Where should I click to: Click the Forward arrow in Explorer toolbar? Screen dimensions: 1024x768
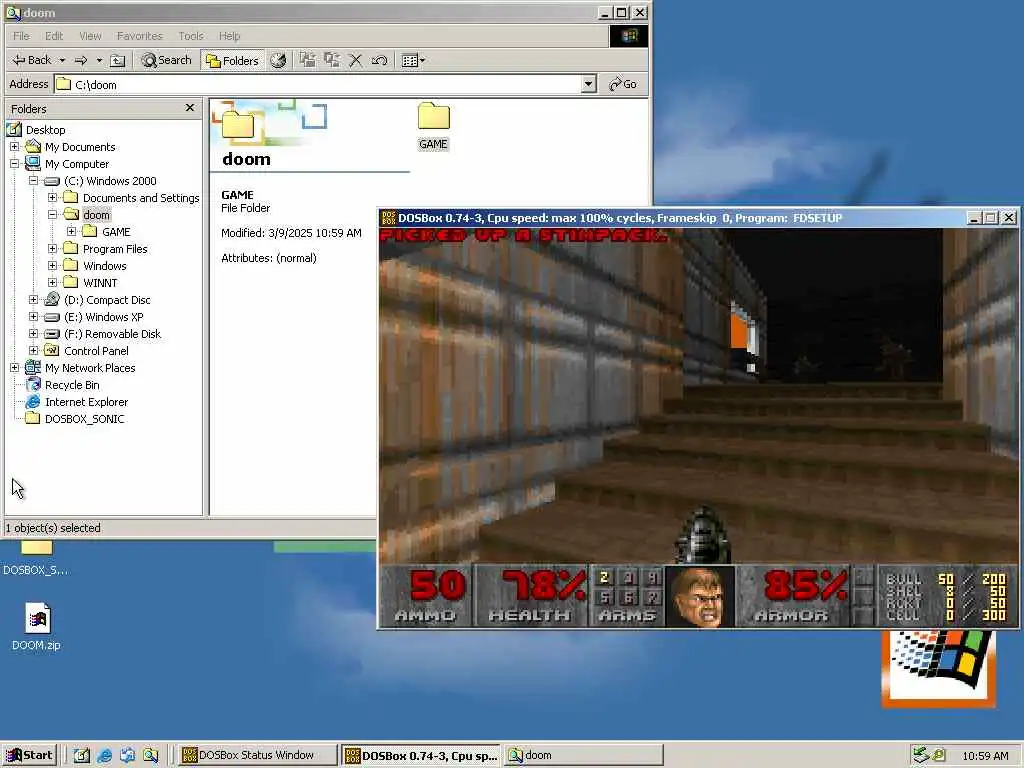[81, 60]
